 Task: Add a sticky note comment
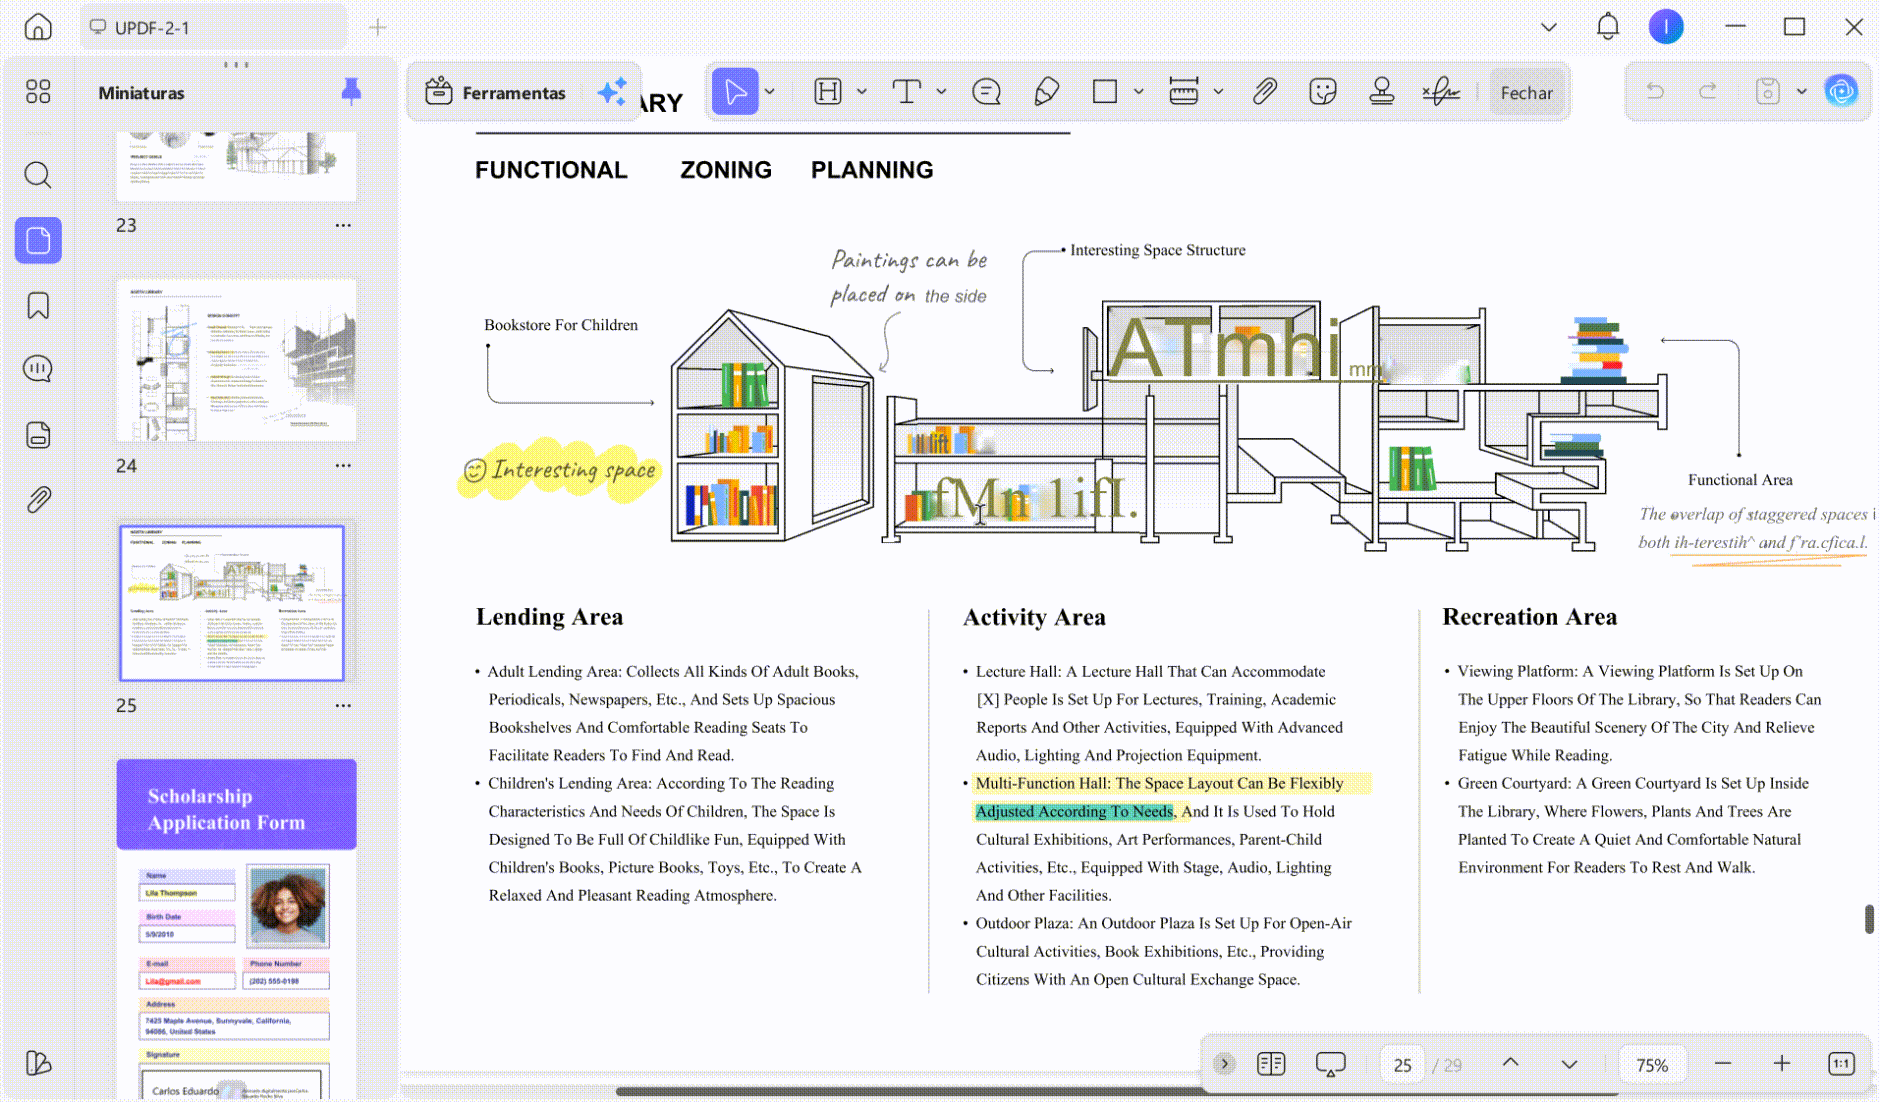(986, 92)
